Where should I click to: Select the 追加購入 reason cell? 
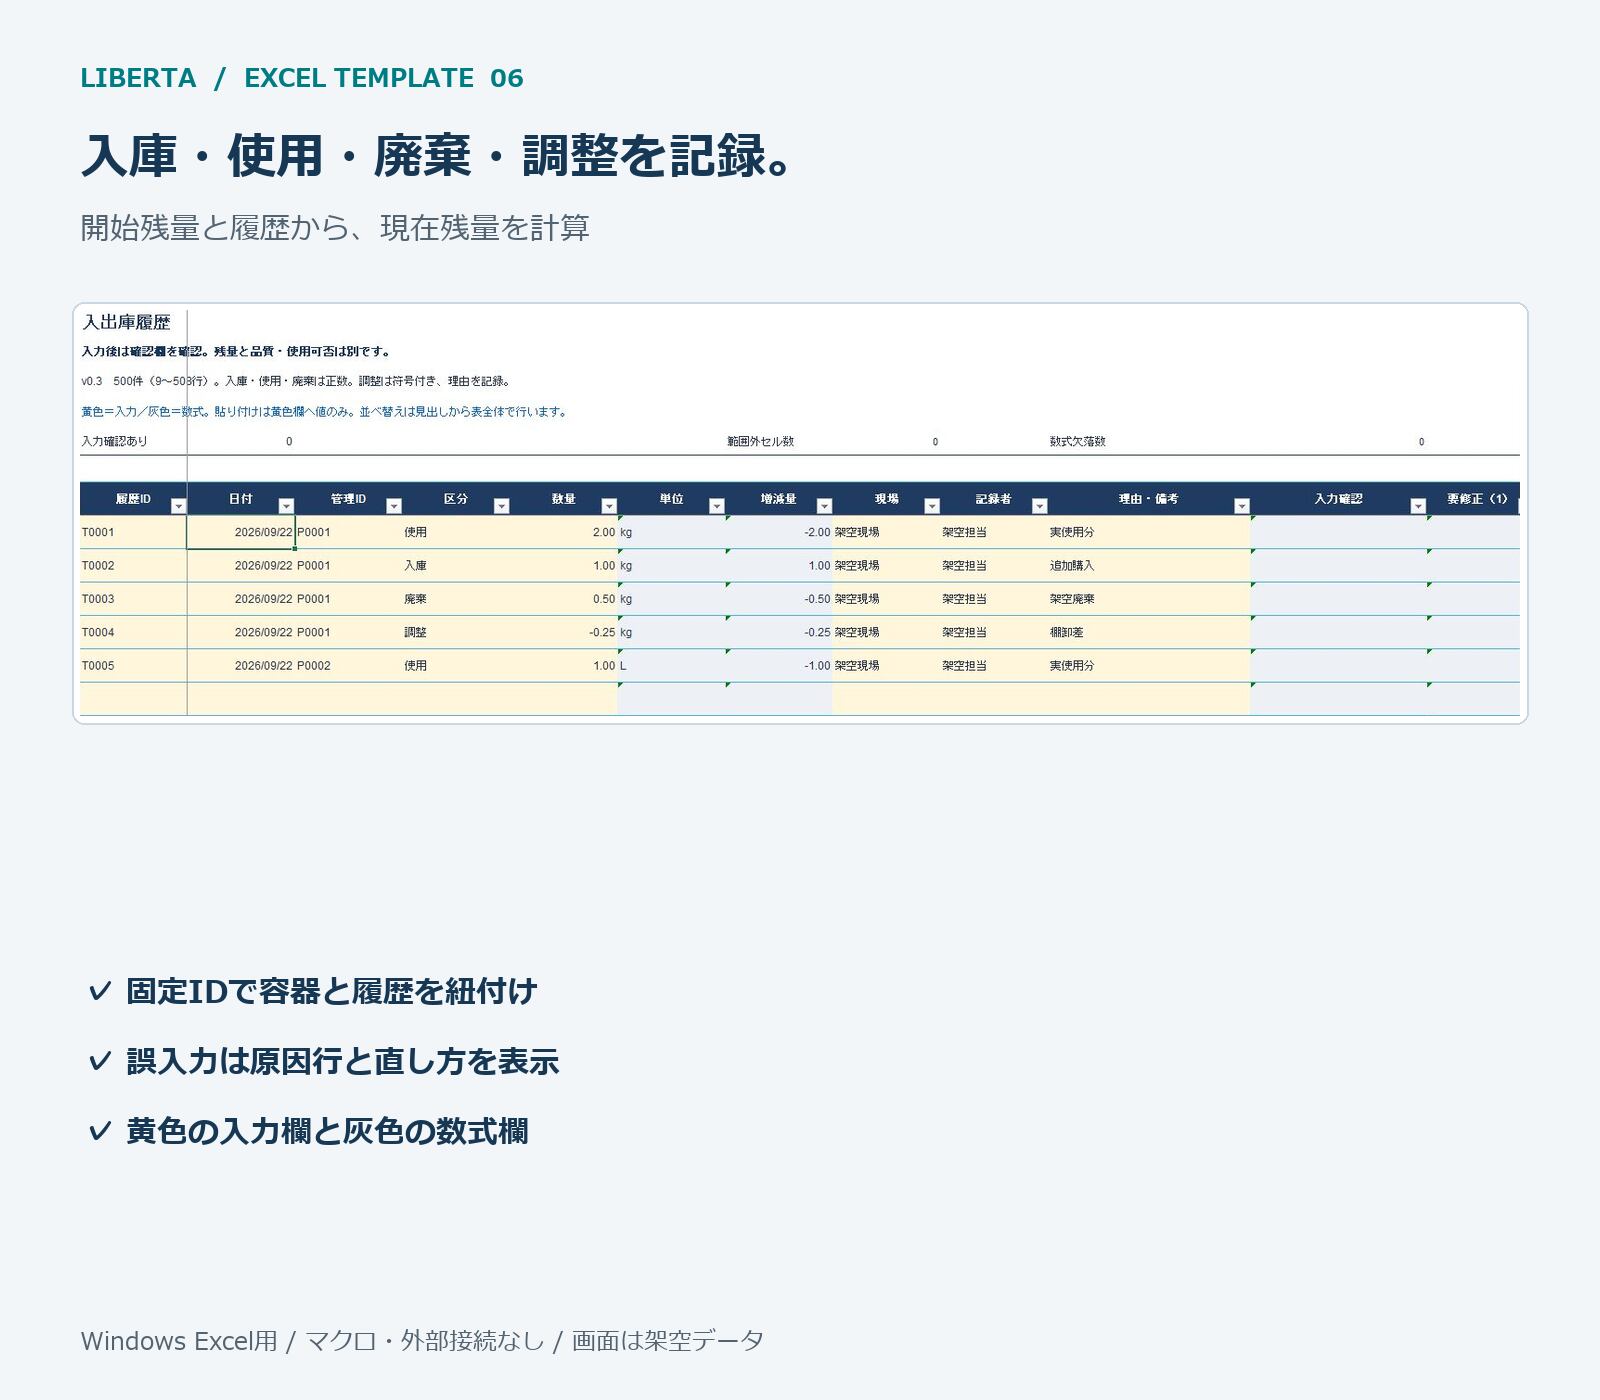(x=1149, y=566)
